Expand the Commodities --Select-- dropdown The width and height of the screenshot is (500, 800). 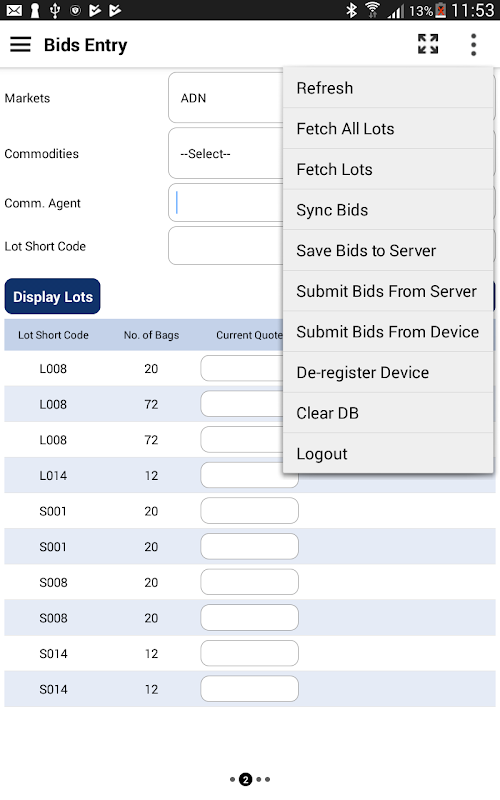226,153
